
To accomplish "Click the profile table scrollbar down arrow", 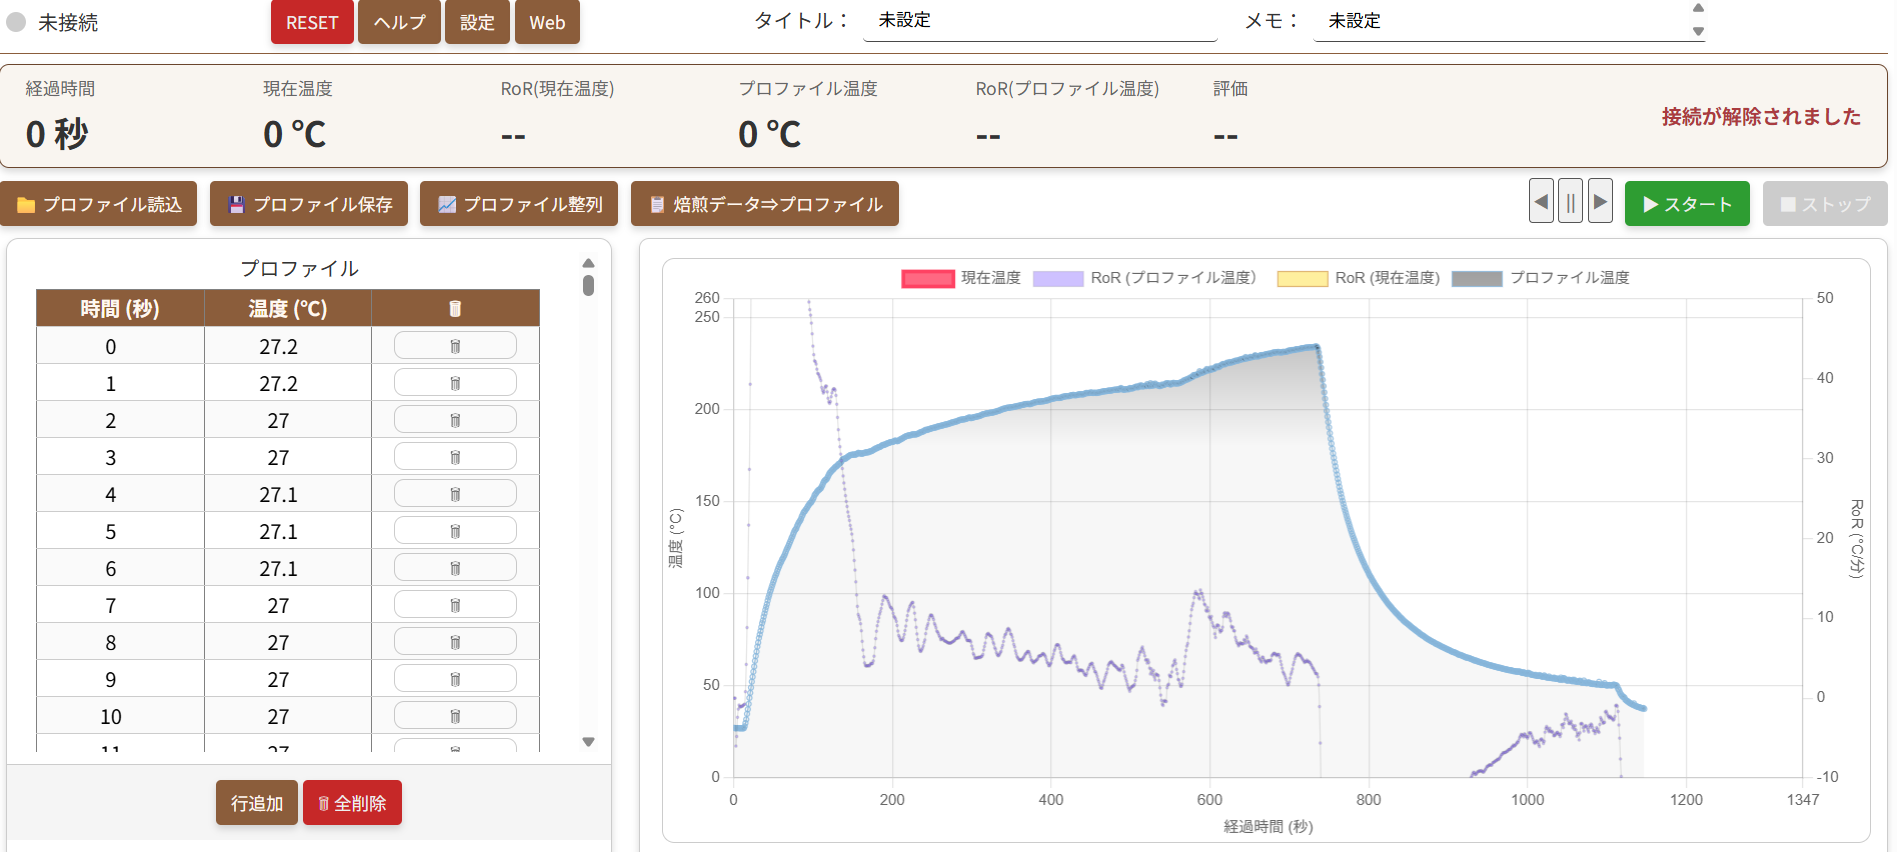I will [x=588, y=742].
